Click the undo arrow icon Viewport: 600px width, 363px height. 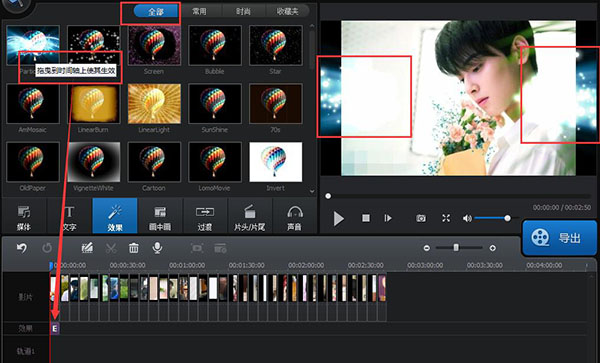tap(22, 248)
